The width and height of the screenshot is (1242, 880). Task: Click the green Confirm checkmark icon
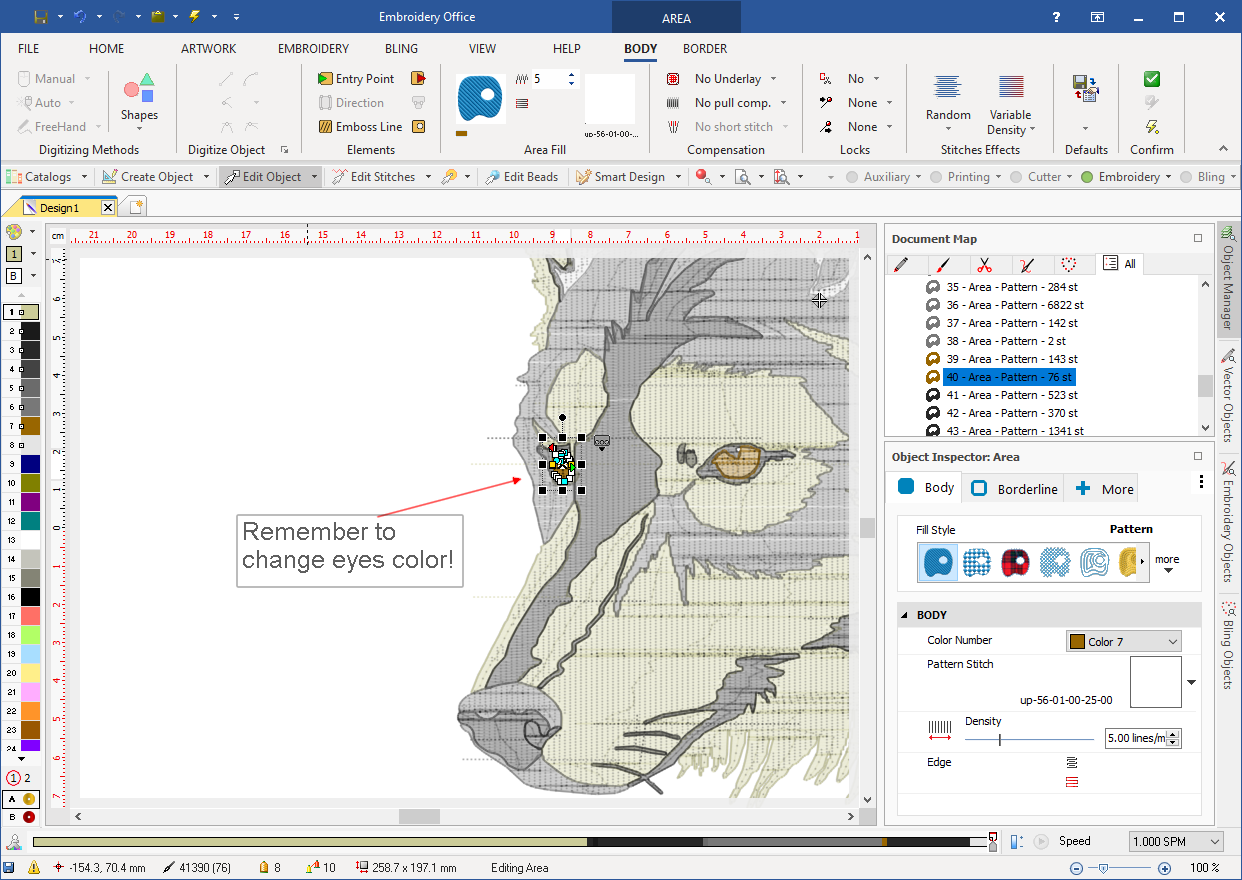pyautogui.click(x=1152, y=79)
